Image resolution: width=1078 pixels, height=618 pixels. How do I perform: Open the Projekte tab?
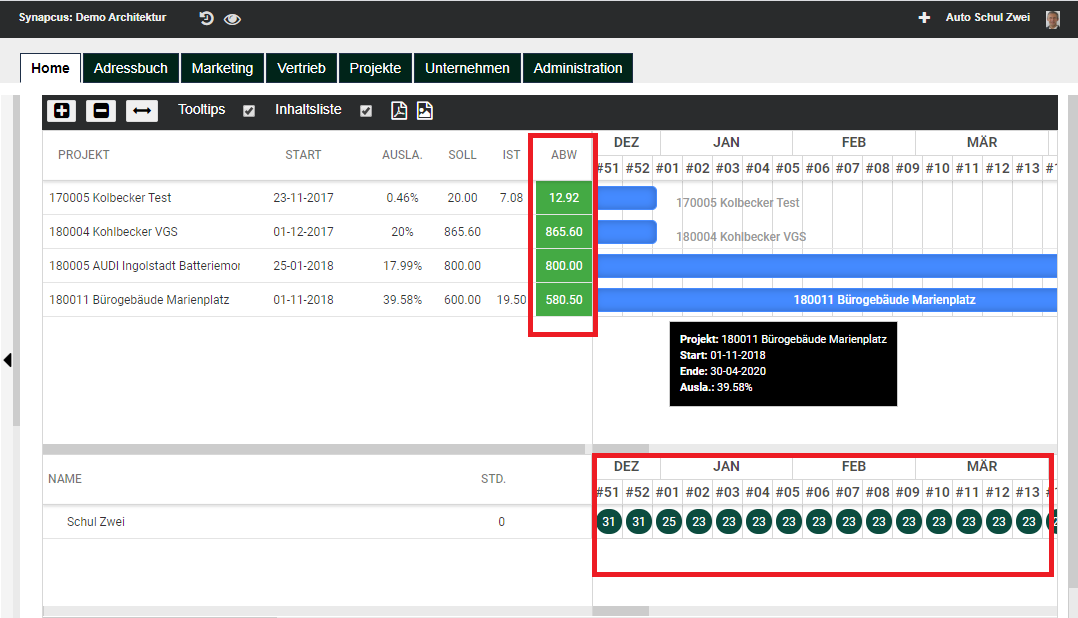tap(375, 68)
